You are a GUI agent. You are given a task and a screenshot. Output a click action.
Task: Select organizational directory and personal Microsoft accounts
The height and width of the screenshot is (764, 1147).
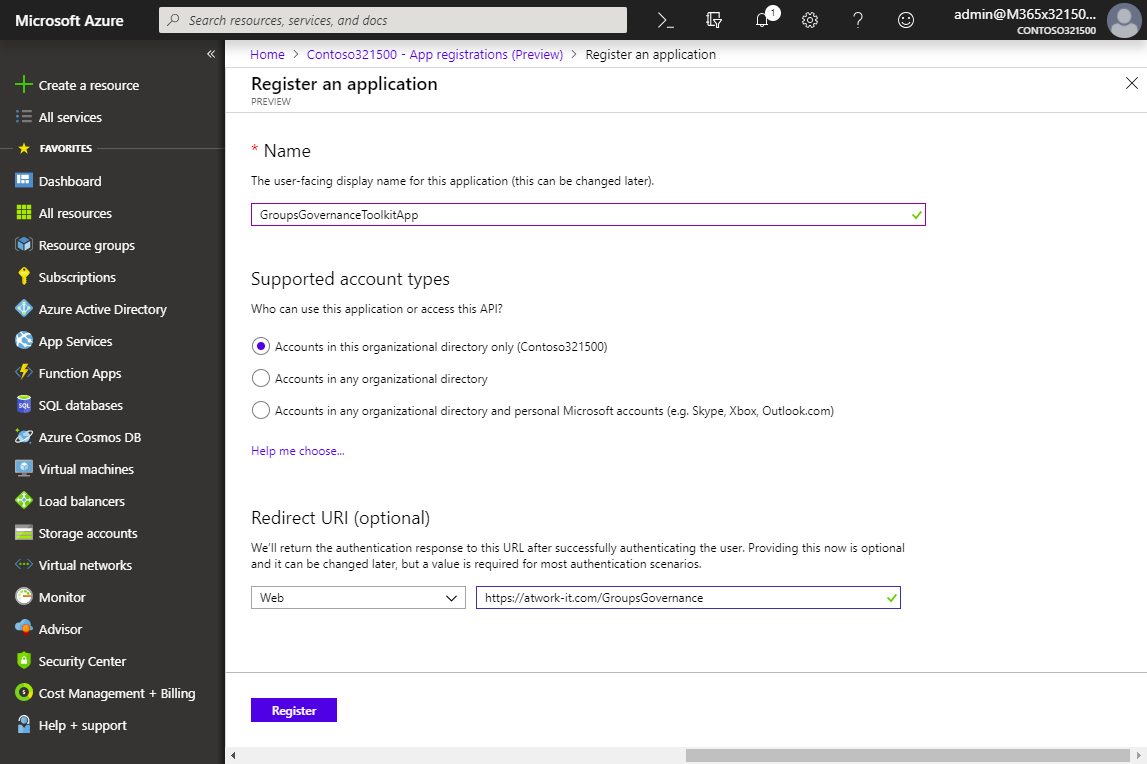point(261,410)
